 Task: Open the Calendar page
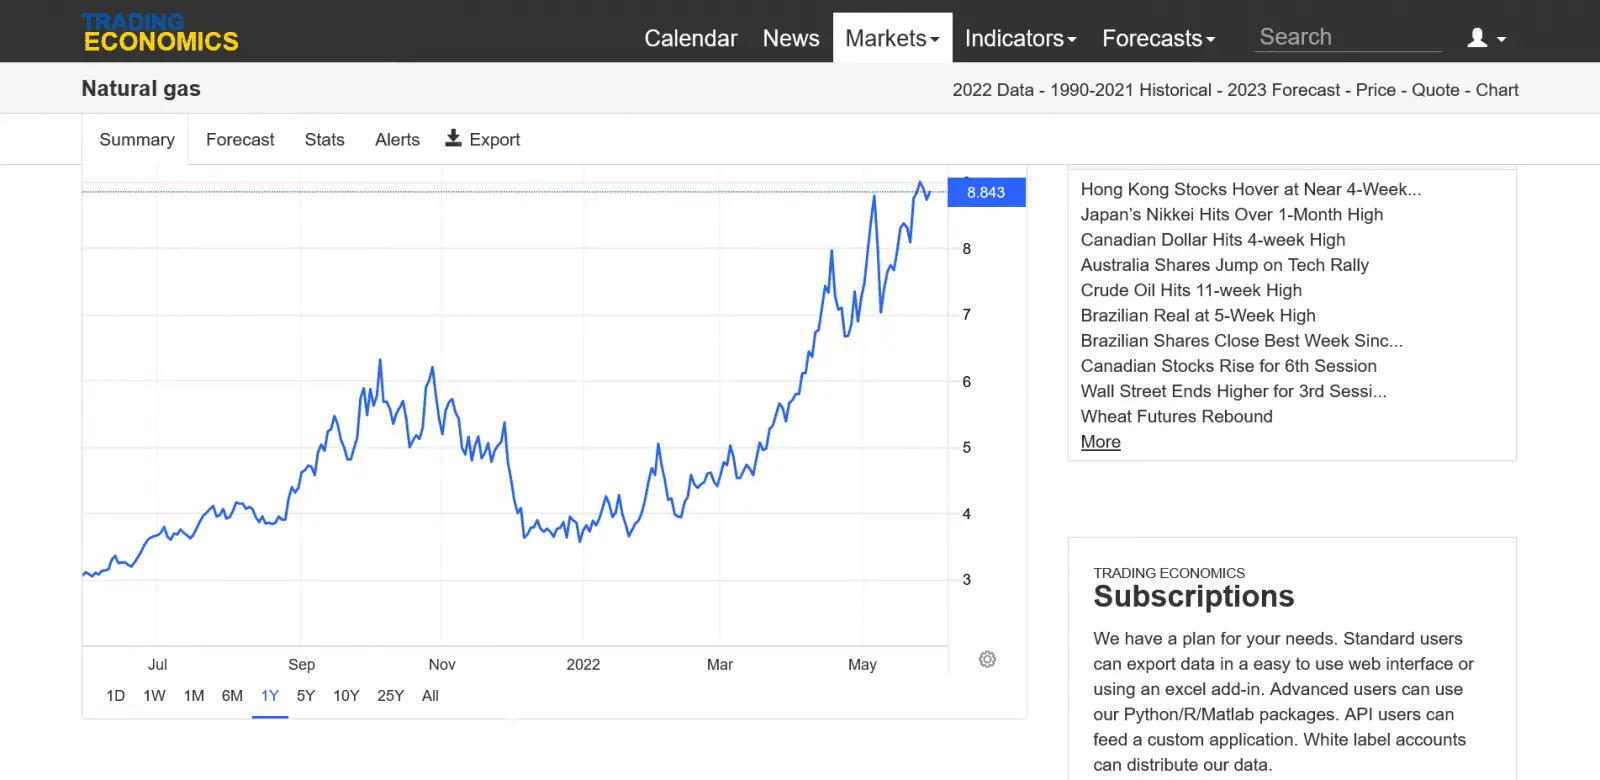pyautogui.click(x=690, y=38)
